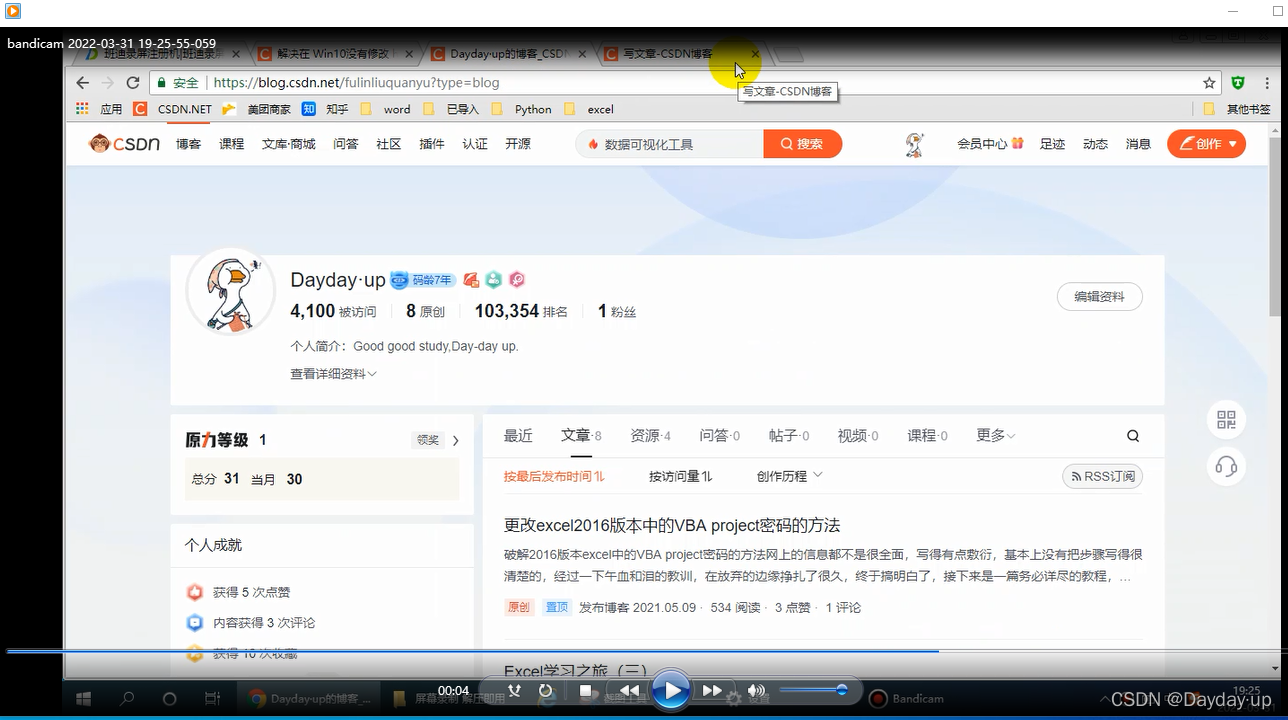
Task: Stop playback with the square Stop button
Action: click(587, 691)
